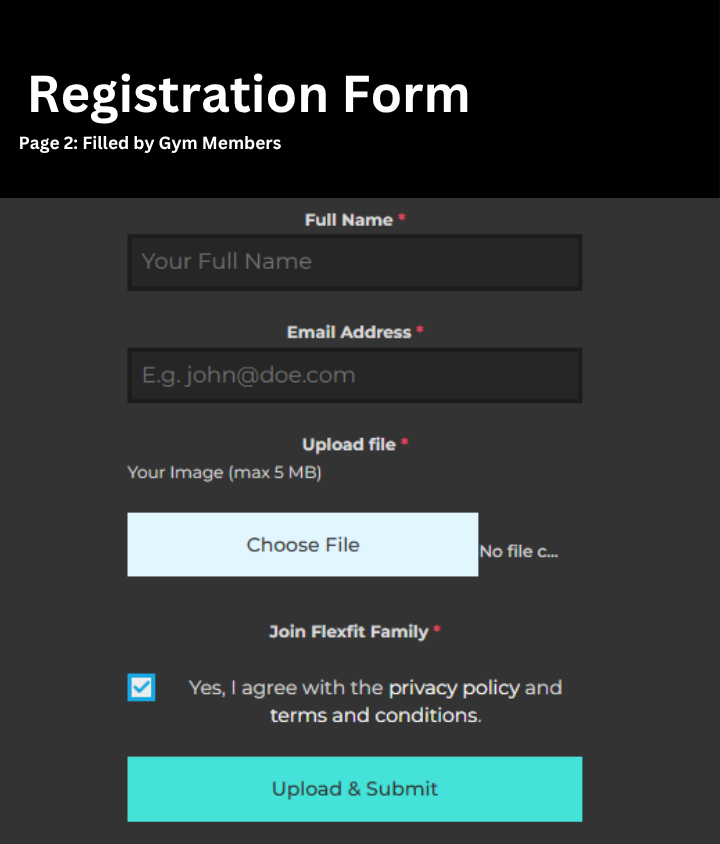Click the 'Your Image (max 5 MB)' hint
Viewport: 720px width, 844px height.
coord(224,473)
